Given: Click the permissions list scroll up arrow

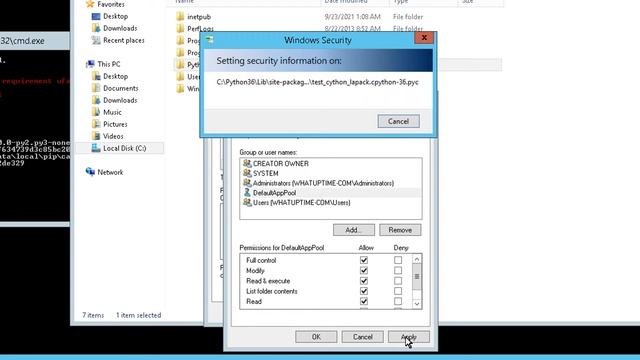Looking at the screenshot, I should (417, 259).
